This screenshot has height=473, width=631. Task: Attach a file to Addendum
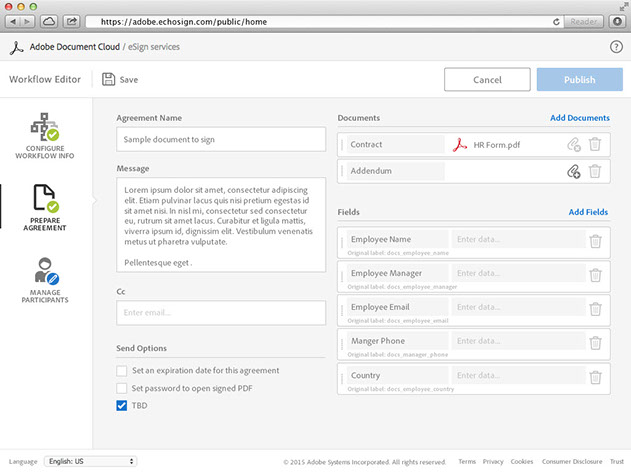coord(573,172)
